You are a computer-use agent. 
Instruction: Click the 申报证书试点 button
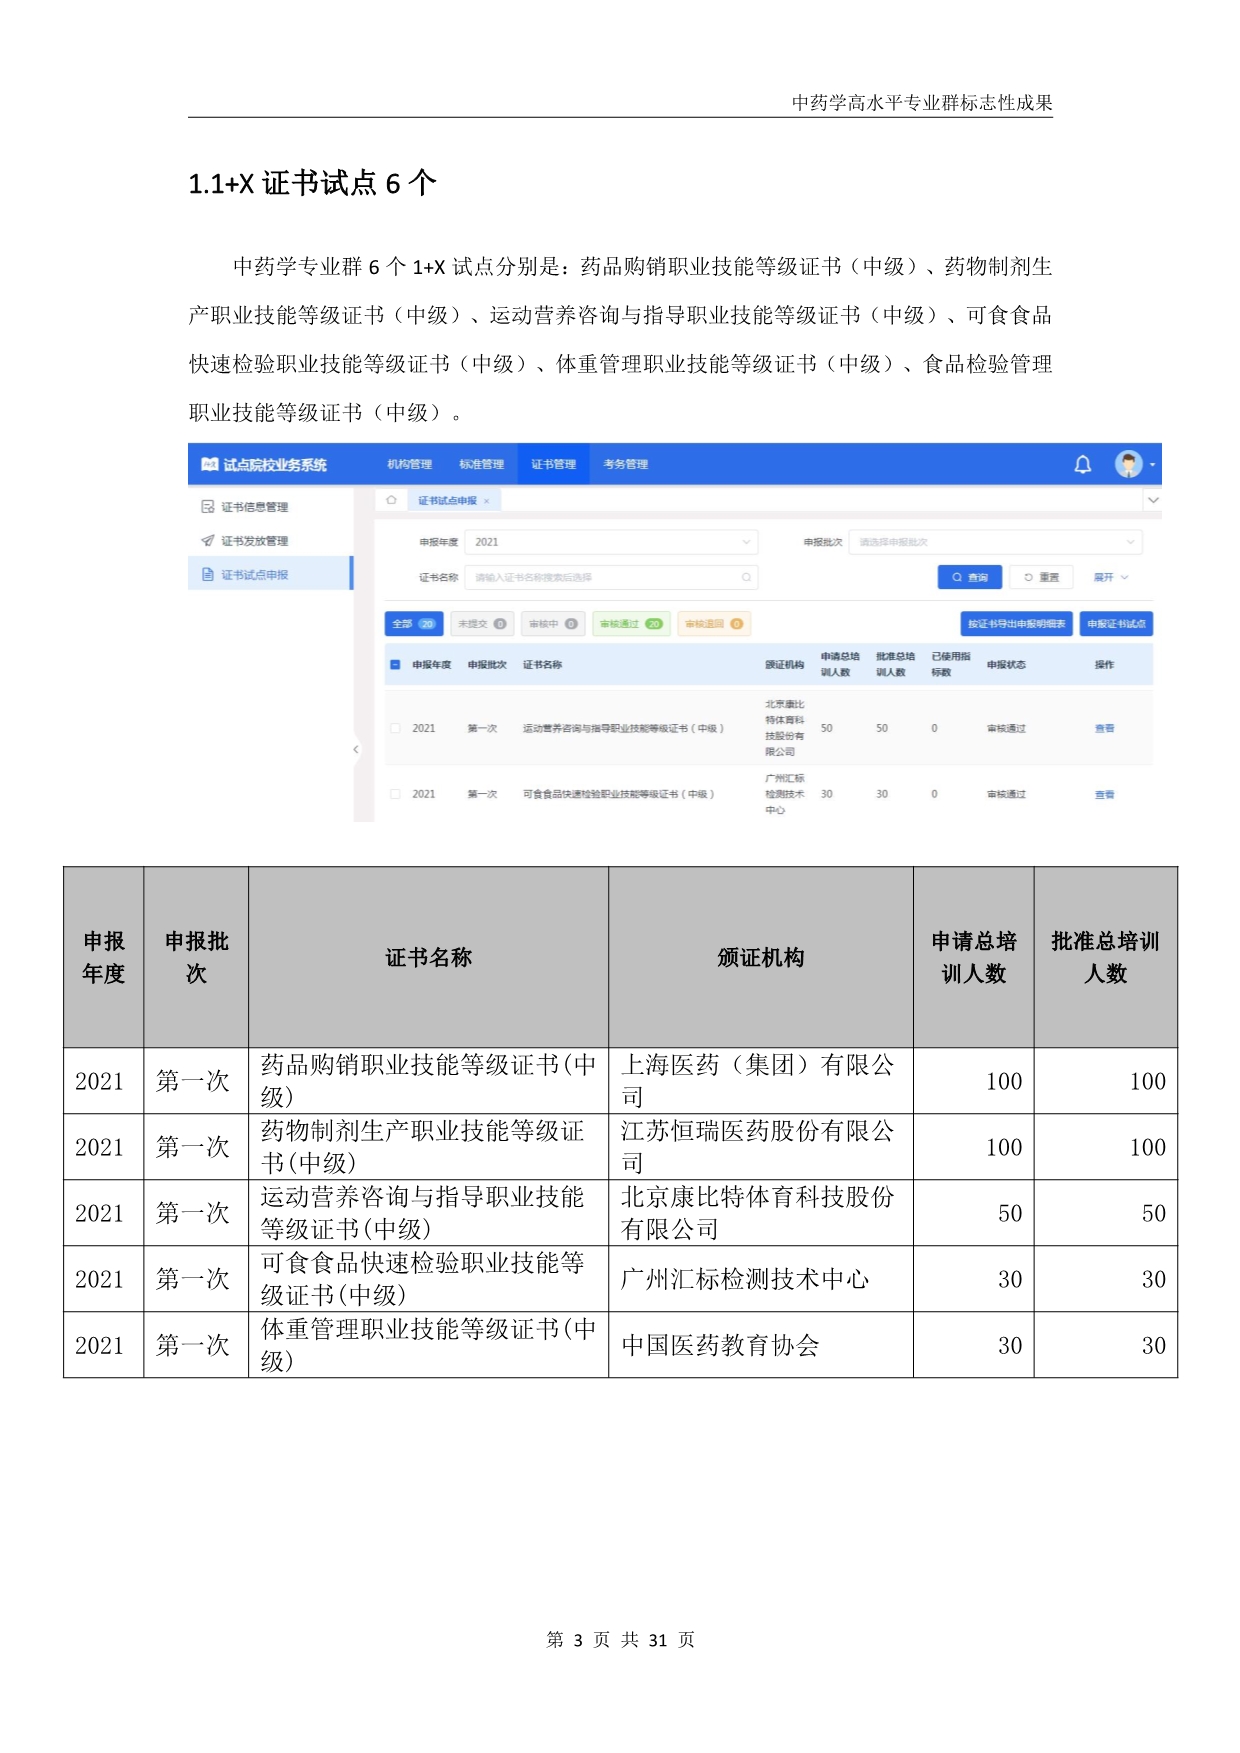(x=1116, y=624)
